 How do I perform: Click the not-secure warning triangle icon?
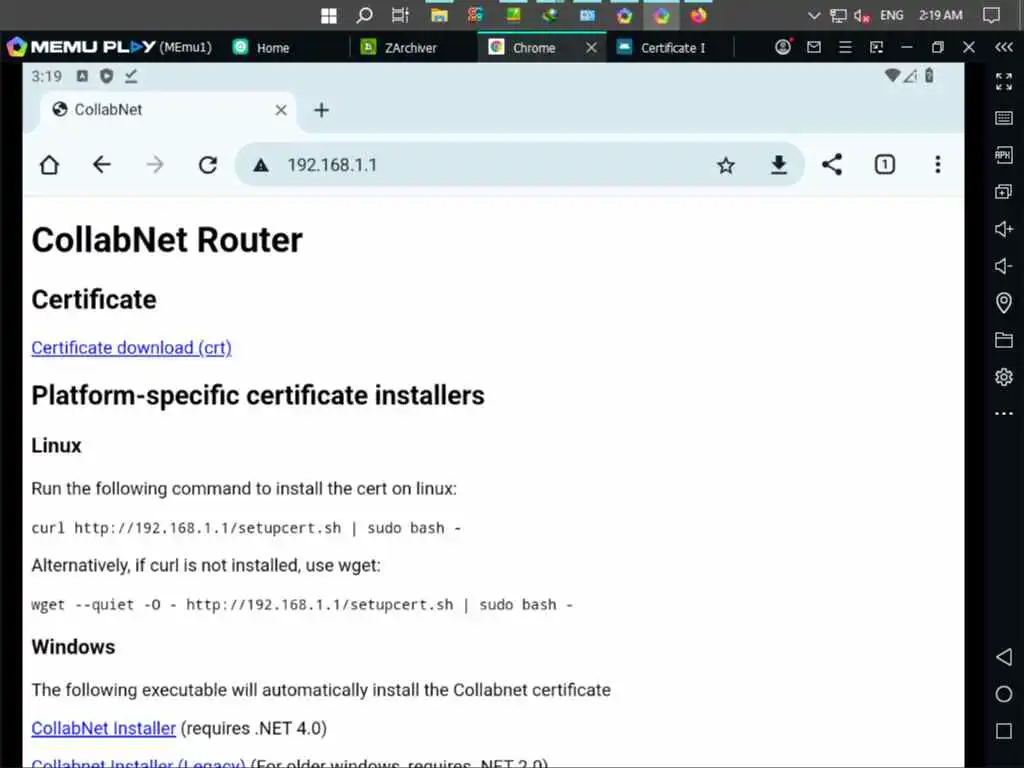261,165
